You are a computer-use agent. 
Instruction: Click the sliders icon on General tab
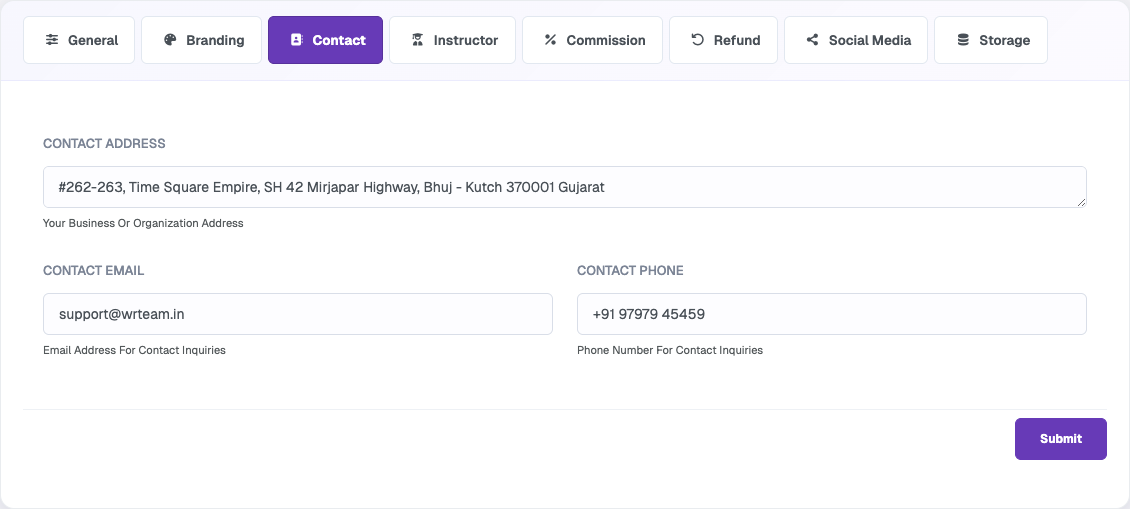coord(52,40)
